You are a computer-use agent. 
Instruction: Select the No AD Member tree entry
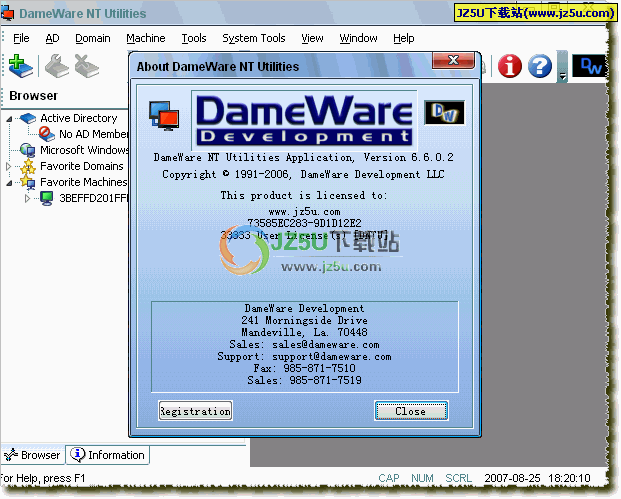93,134
